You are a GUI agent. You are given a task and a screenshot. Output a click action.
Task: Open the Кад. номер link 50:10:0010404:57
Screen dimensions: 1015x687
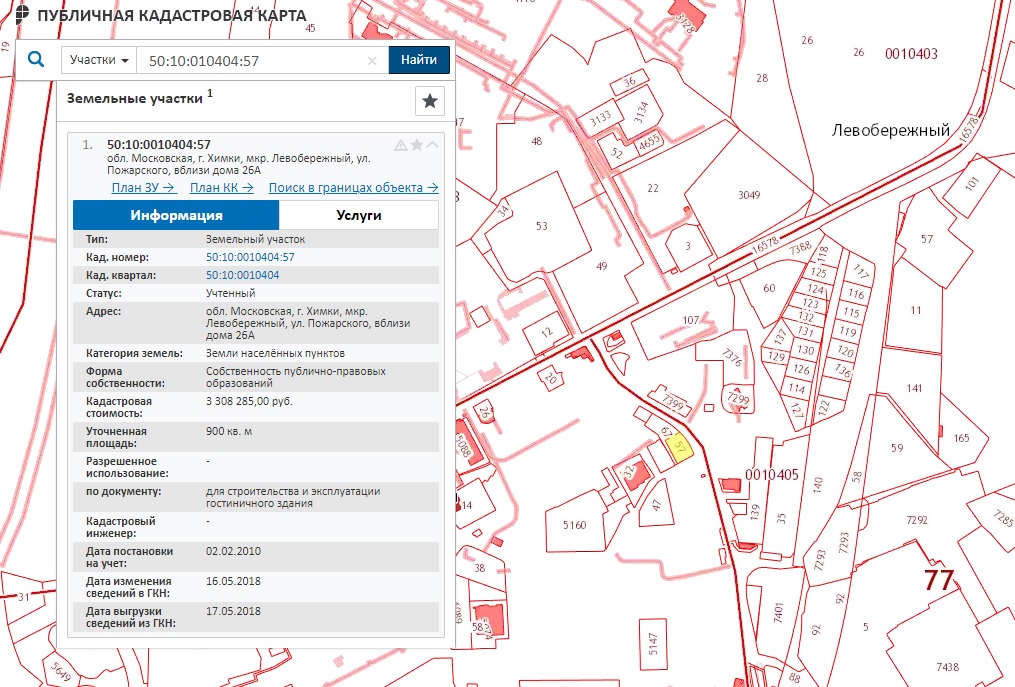250,257
